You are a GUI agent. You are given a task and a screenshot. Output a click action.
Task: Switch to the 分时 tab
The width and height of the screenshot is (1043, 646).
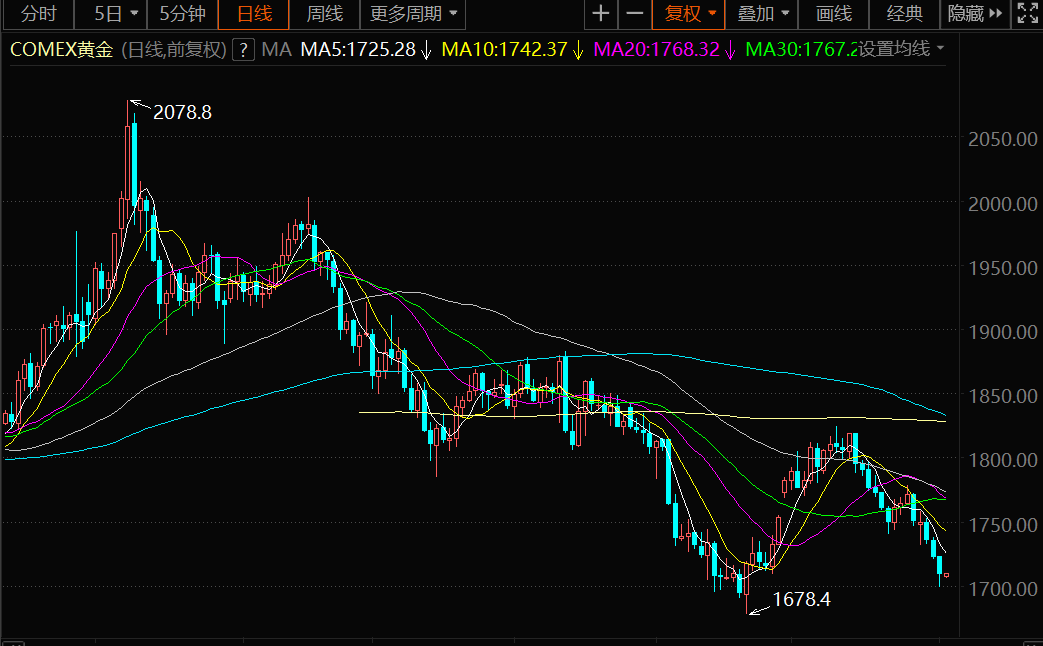39,14
